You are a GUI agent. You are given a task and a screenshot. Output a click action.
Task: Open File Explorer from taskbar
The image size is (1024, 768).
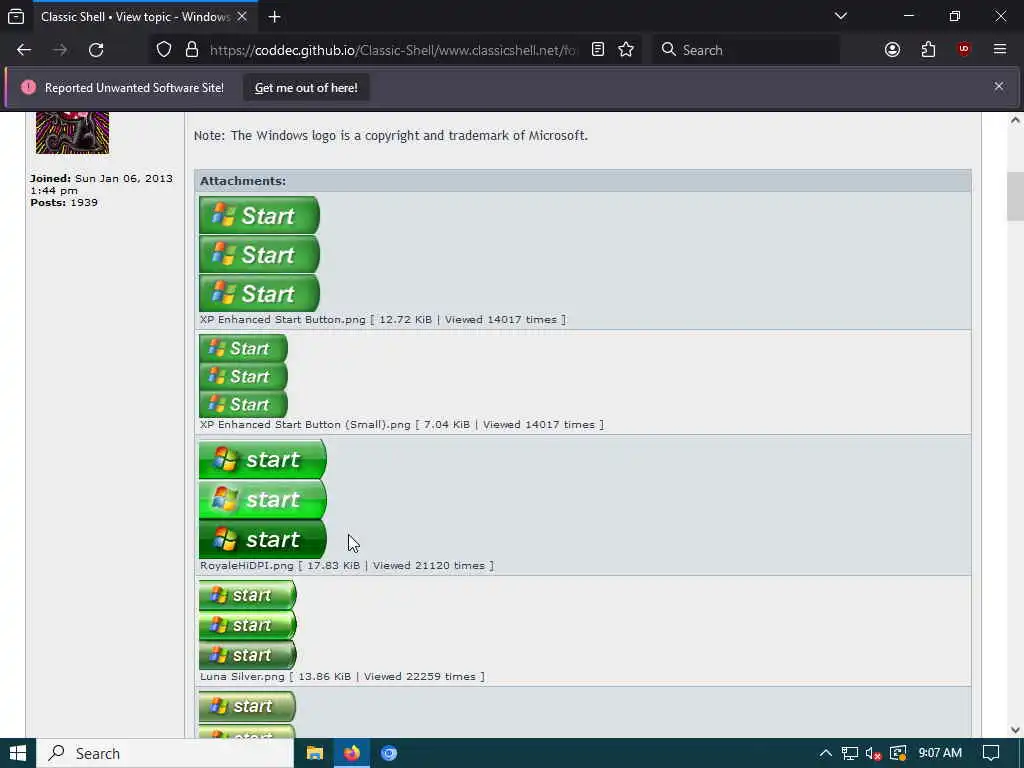point(315,753)
